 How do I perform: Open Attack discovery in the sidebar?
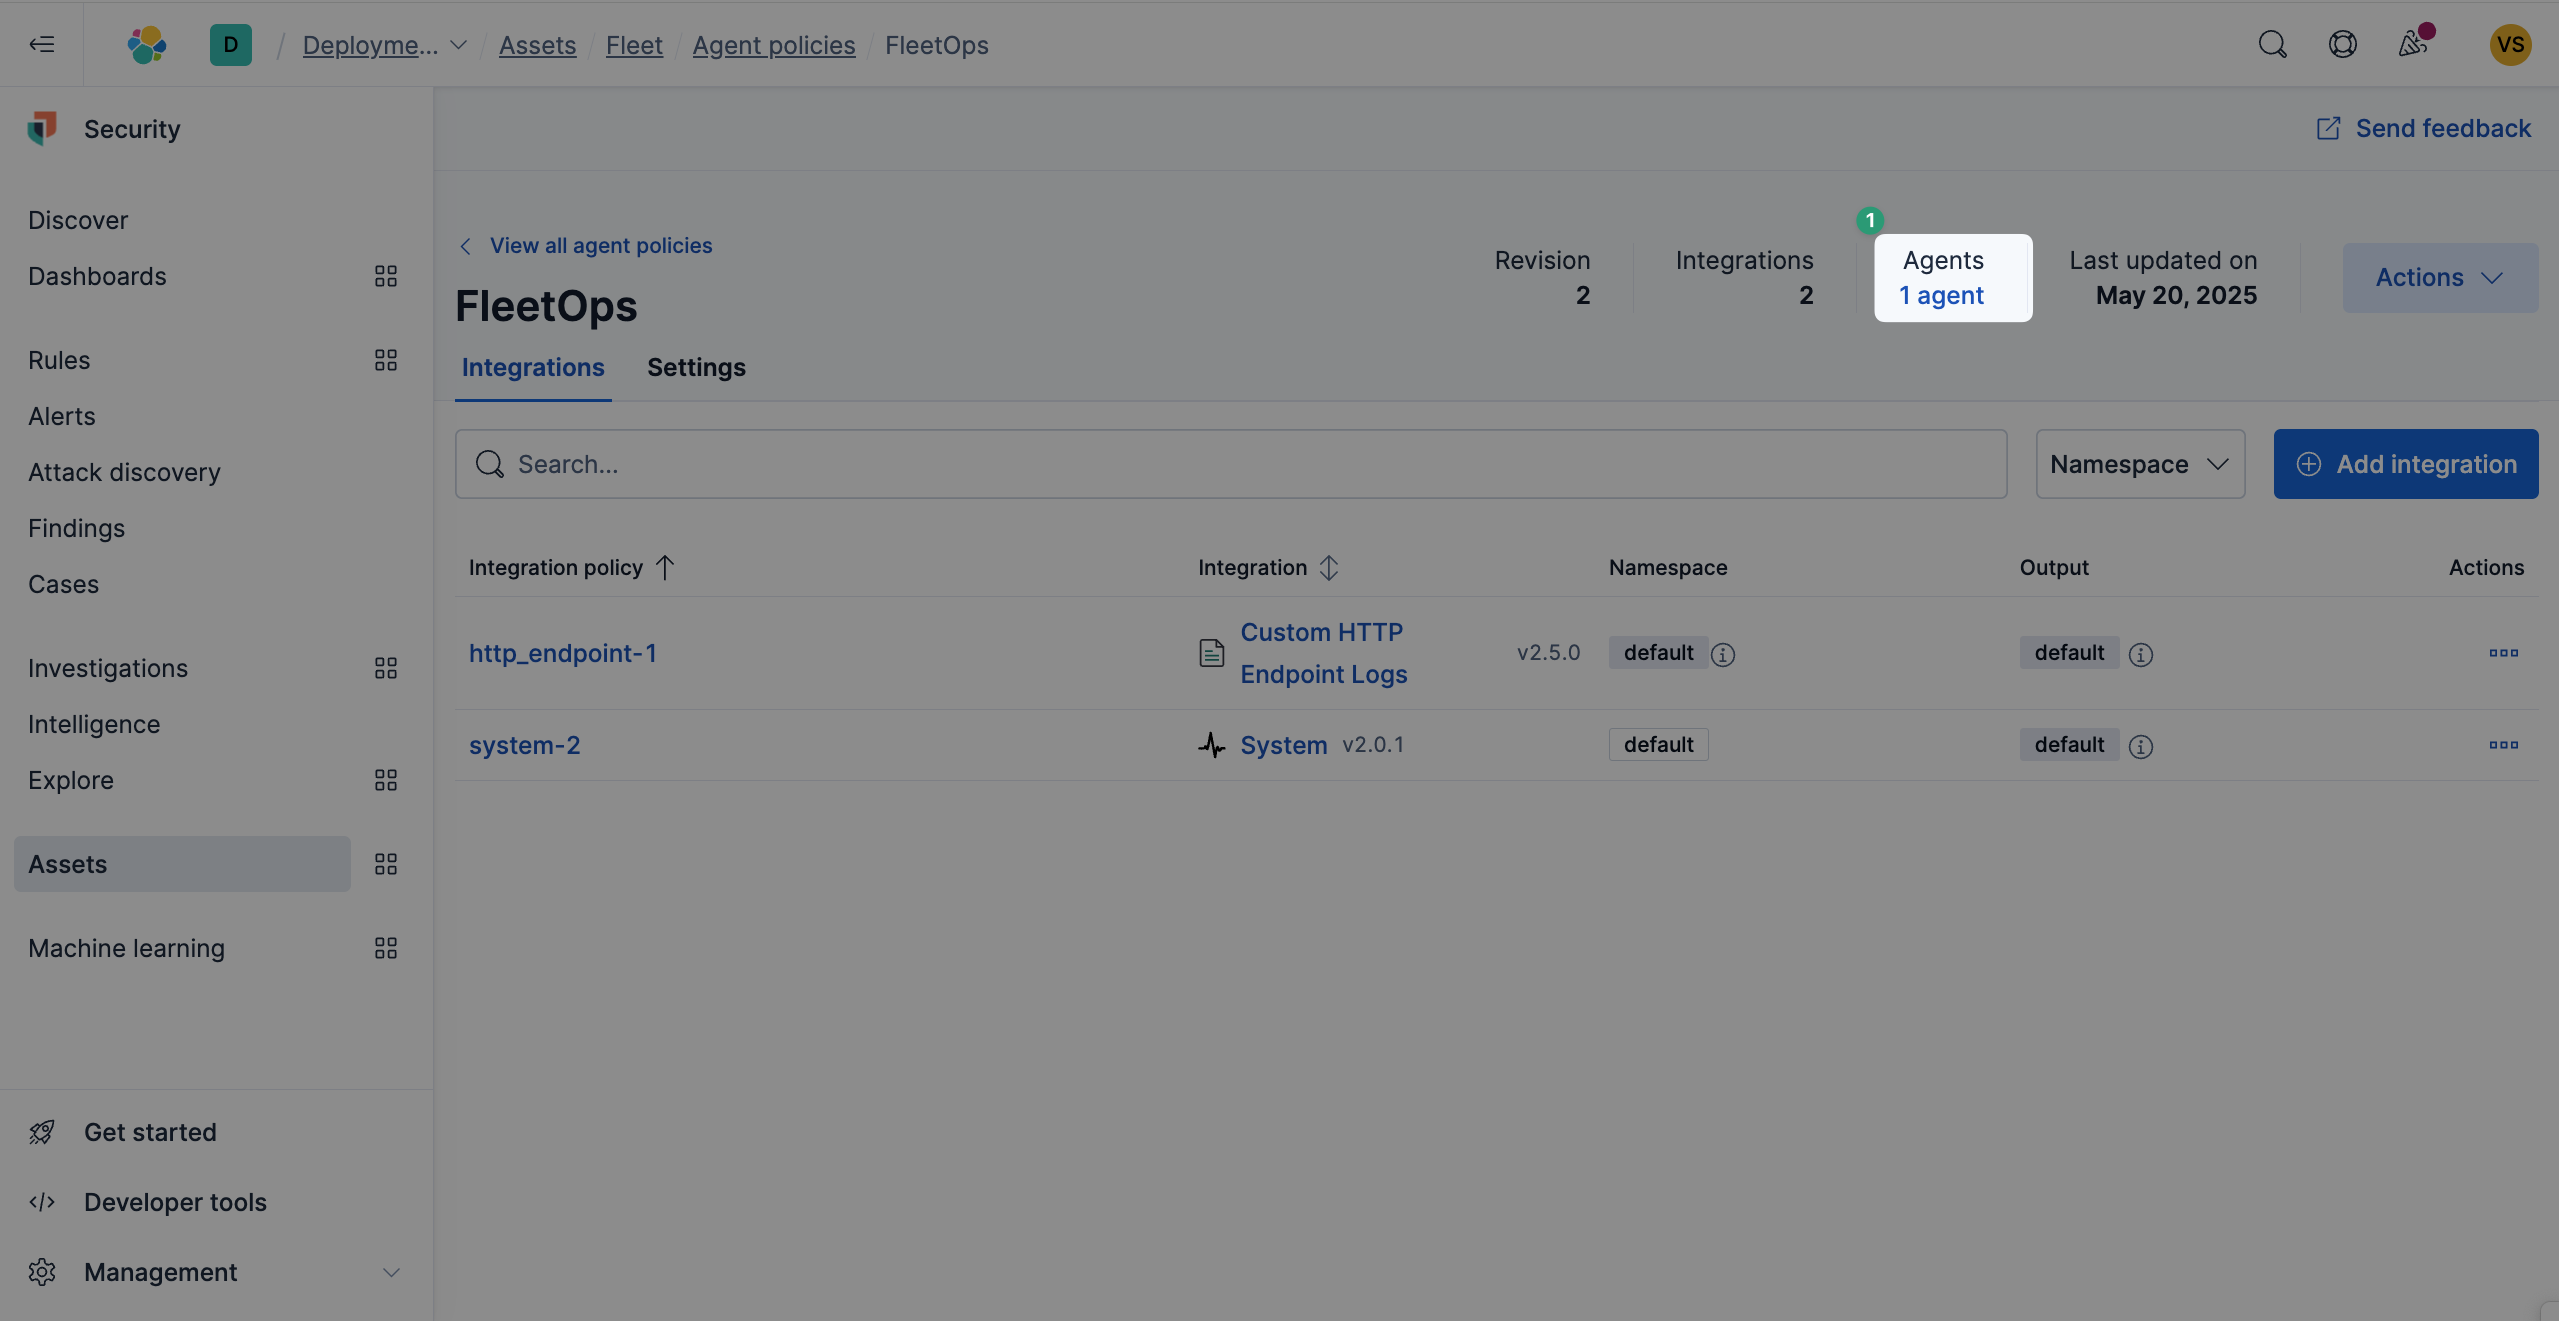[124, 472]
